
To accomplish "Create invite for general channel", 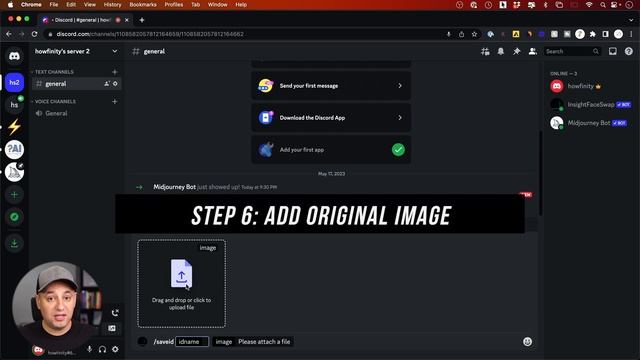I will coord(107,84).
